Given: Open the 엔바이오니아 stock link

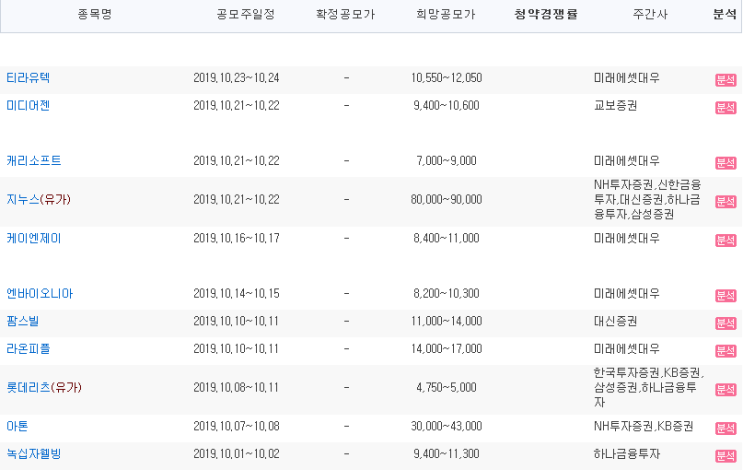Looking at the screenshot, I should 39,293.
